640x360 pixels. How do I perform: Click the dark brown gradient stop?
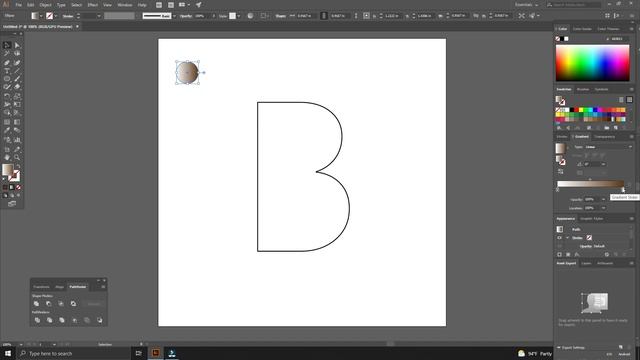pos(623,190)
